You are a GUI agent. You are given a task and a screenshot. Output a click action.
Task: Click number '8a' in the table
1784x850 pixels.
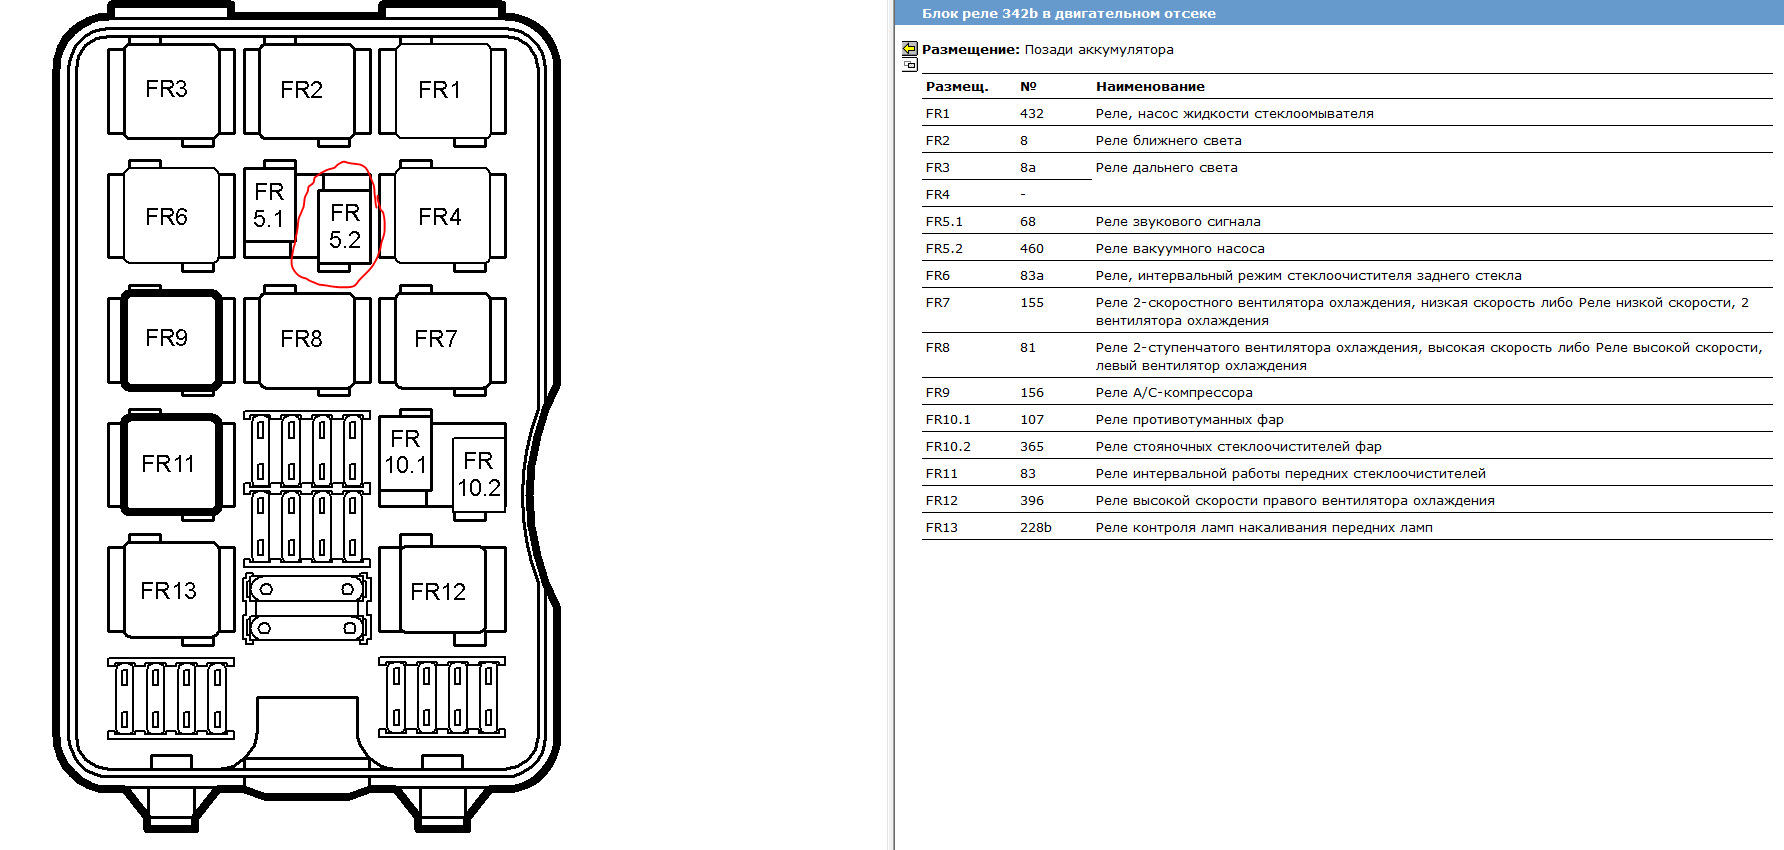point(1028,168)
